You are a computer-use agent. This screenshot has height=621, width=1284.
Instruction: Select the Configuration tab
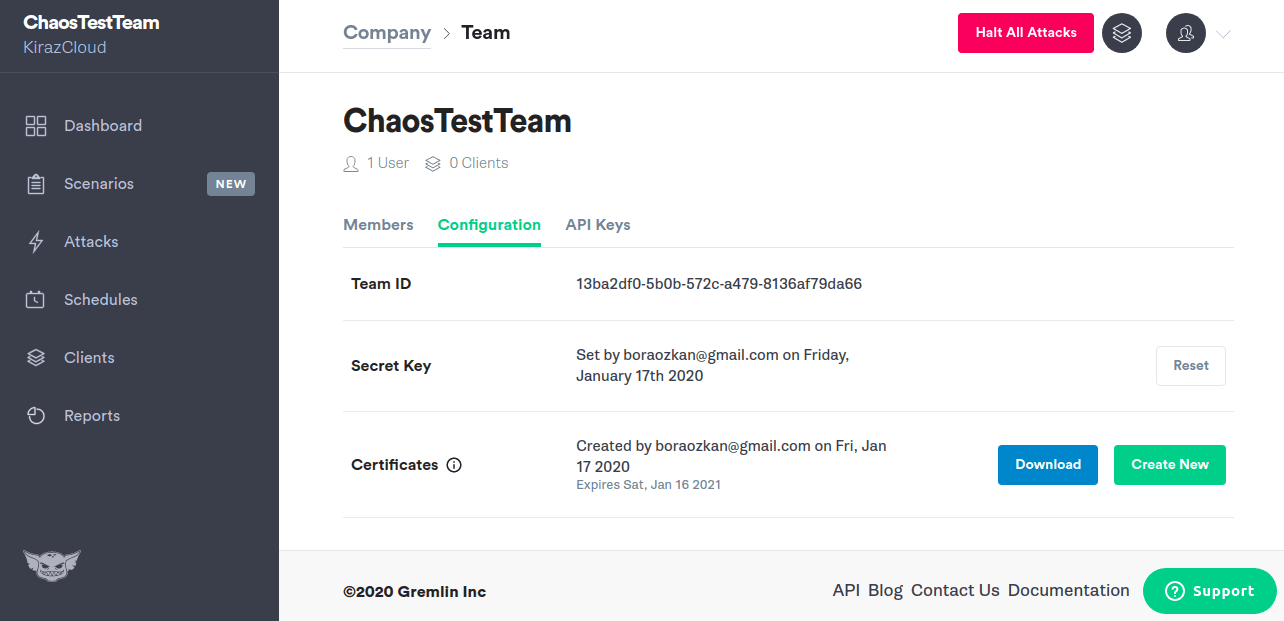489,225
